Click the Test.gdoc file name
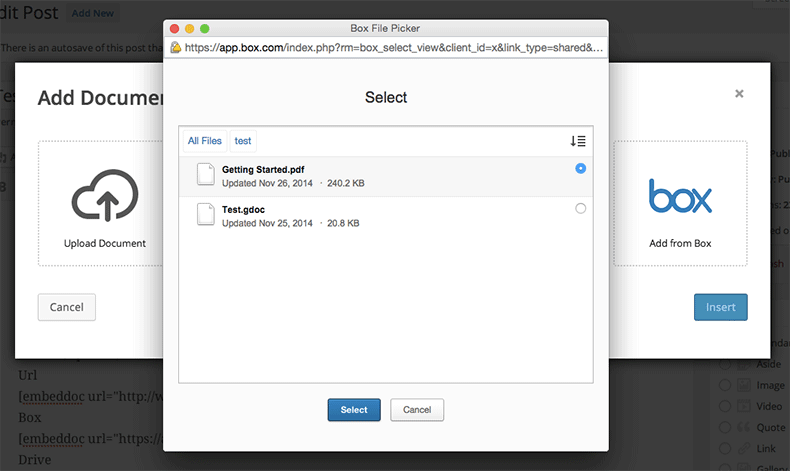Image resolution: width=790 pixels, height=471 pixels. pos(243,210)
